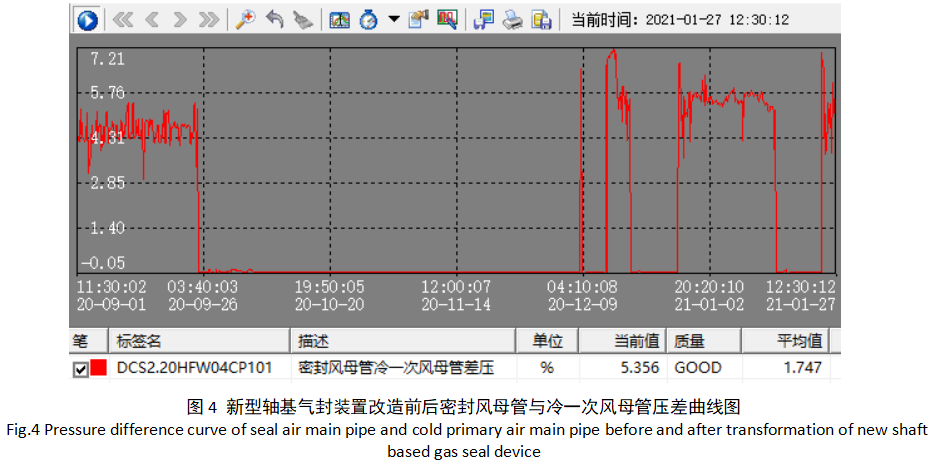Click the blue play button in toolbar
This screenshot has height=464, width=936.
point(87,19)
